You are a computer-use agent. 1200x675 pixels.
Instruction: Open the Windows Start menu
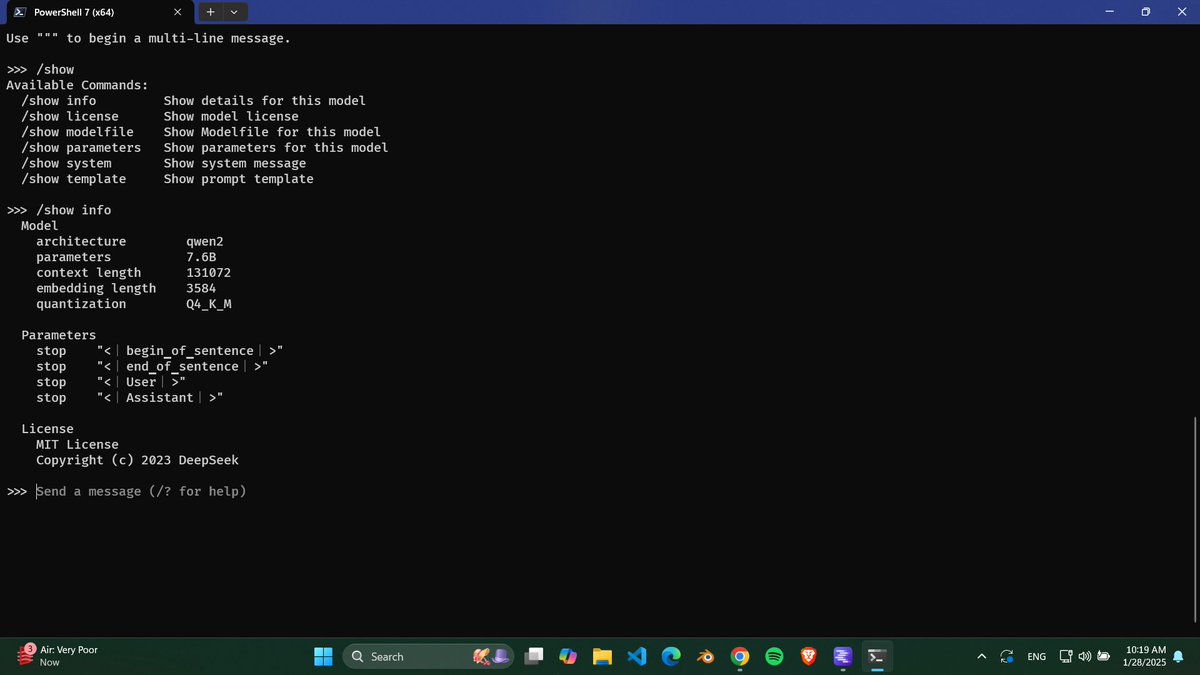(x=323, y=656)
